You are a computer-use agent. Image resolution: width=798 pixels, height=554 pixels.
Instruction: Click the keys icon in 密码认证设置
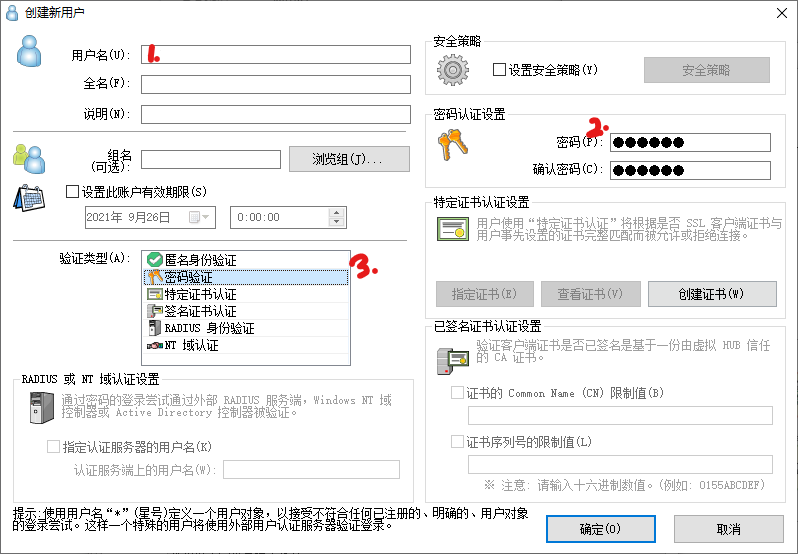pyautogui.click(x=452, y=144)
